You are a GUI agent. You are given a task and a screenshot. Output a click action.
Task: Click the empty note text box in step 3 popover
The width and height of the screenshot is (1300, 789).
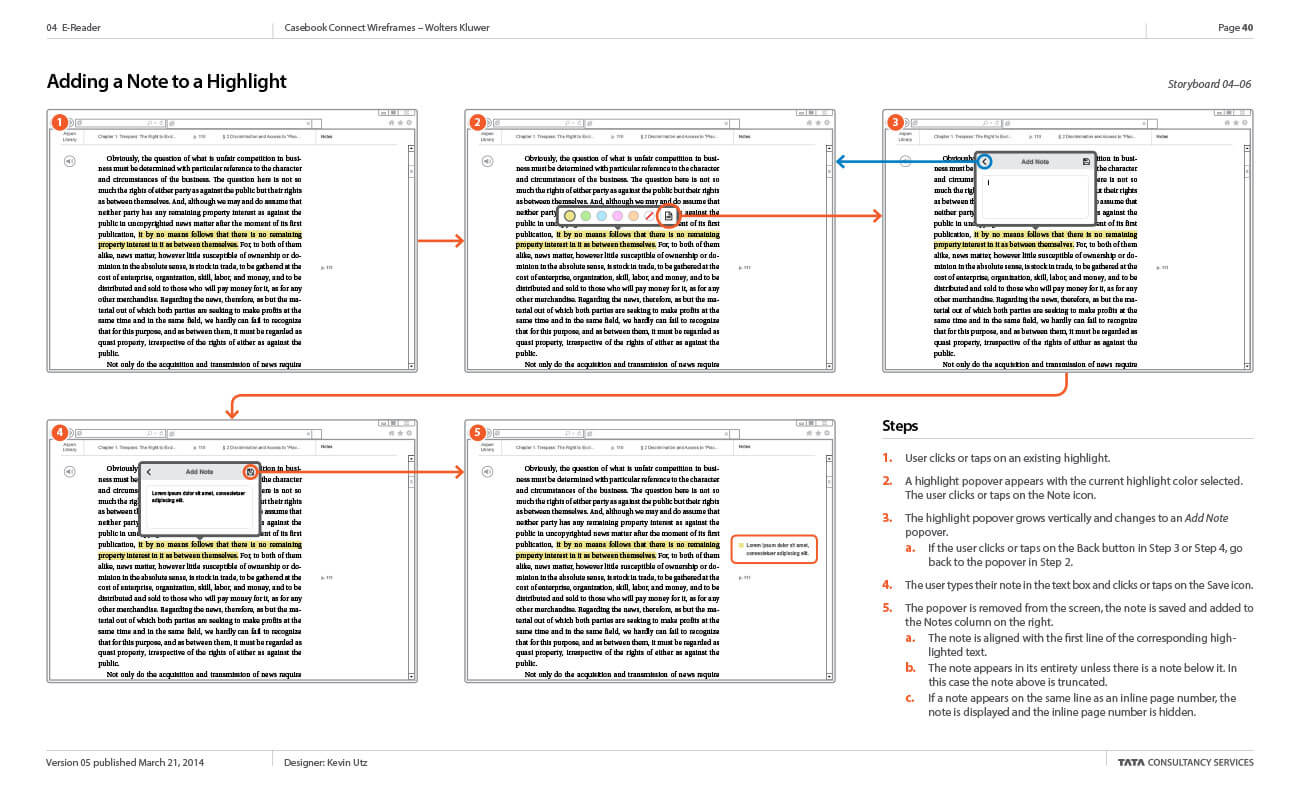click(x=1036, y=196)
